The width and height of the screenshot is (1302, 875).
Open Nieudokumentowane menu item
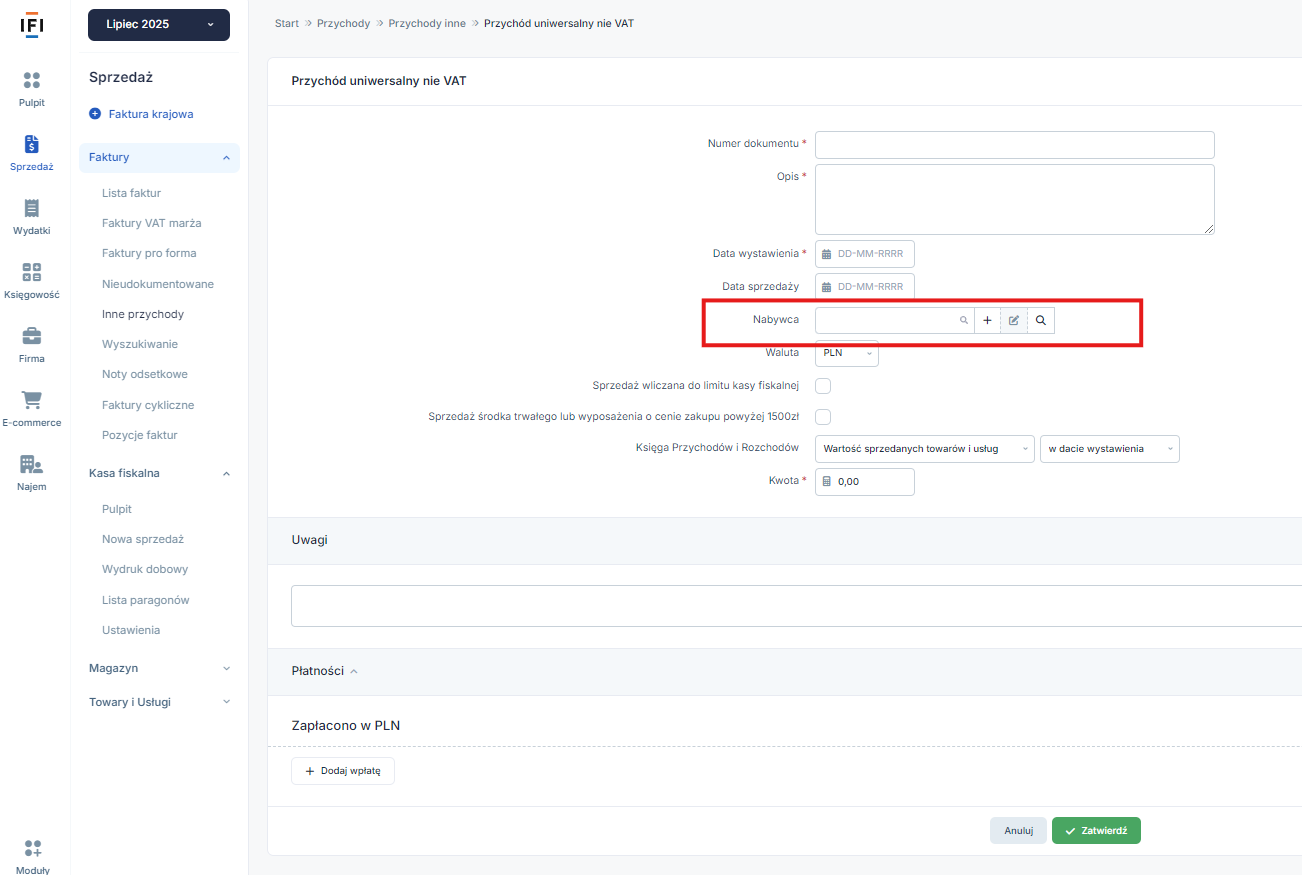158,284
